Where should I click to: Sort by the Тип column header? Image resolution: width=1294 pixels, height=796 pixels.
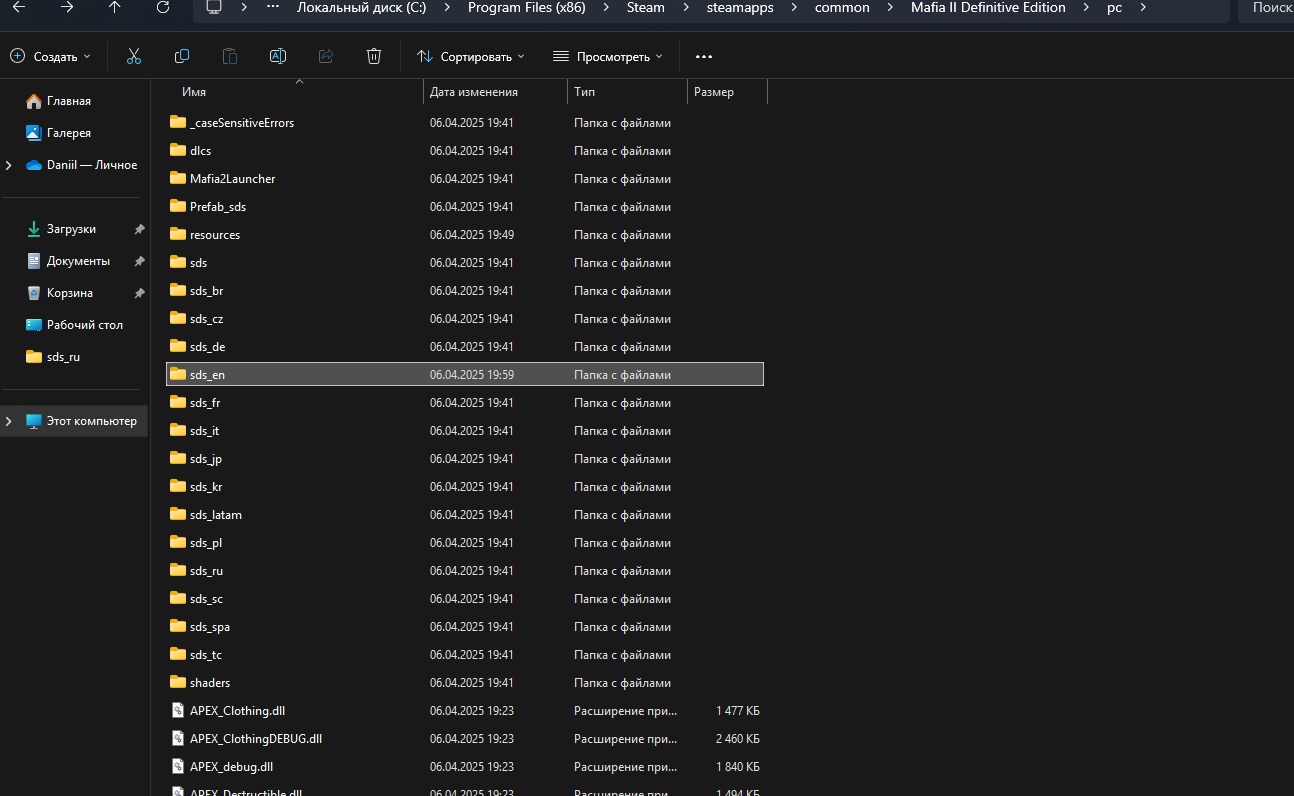tap(585, 92)
